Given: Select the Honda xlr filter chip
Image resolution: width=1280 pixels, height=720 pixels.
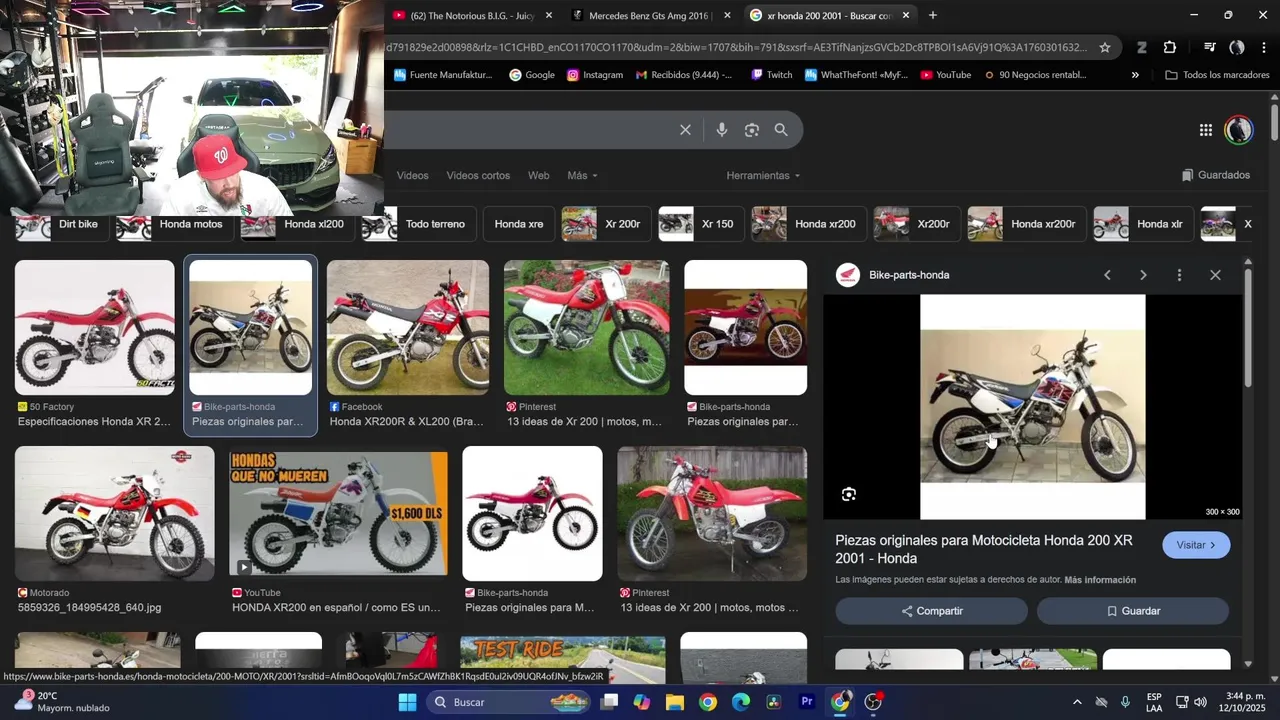Looking at the screenshot, I should pyautogui.click(x=1142, y=224).
